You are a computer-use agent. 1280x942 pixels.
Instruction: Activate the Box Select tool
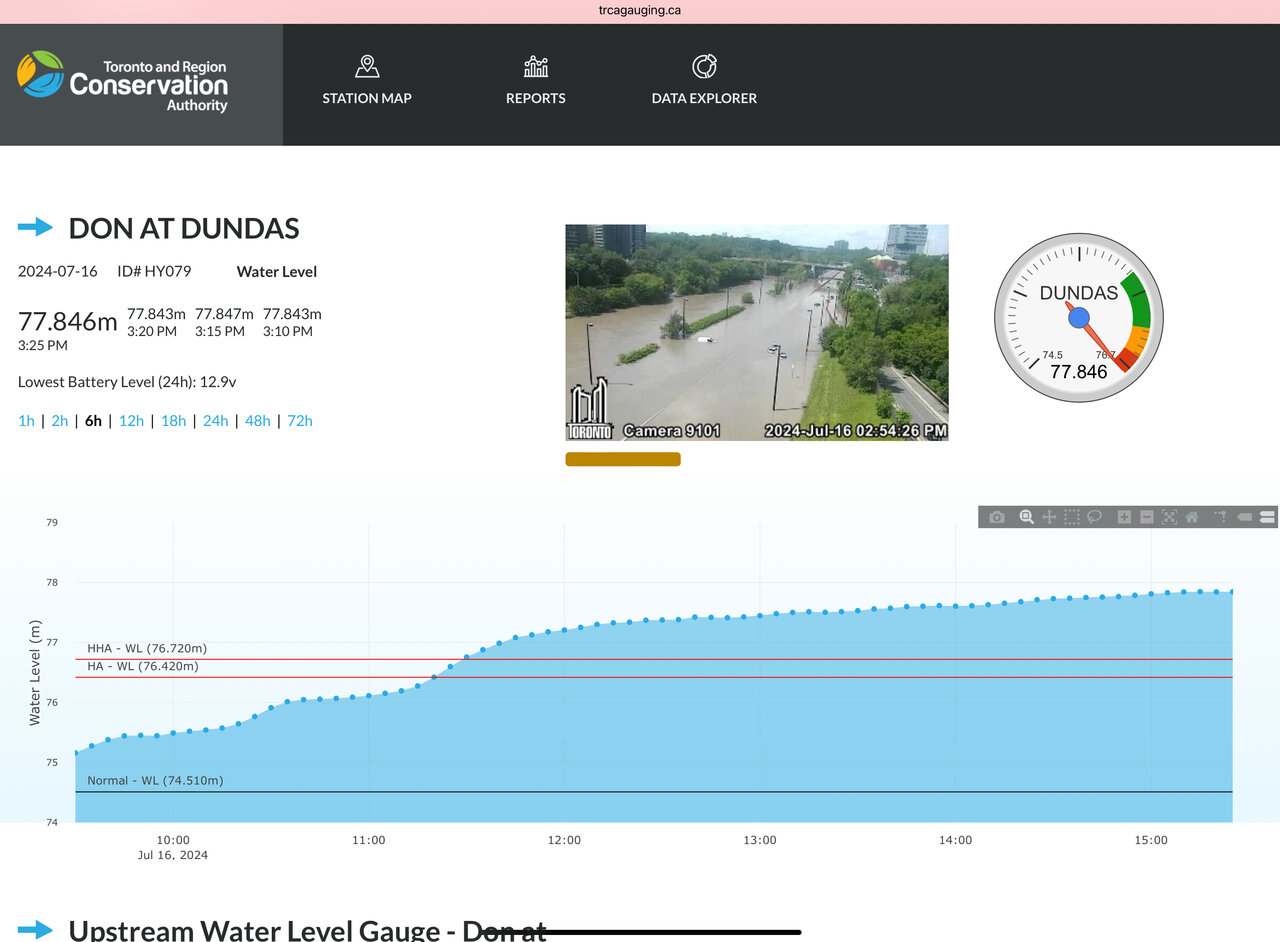[1072, 517]
